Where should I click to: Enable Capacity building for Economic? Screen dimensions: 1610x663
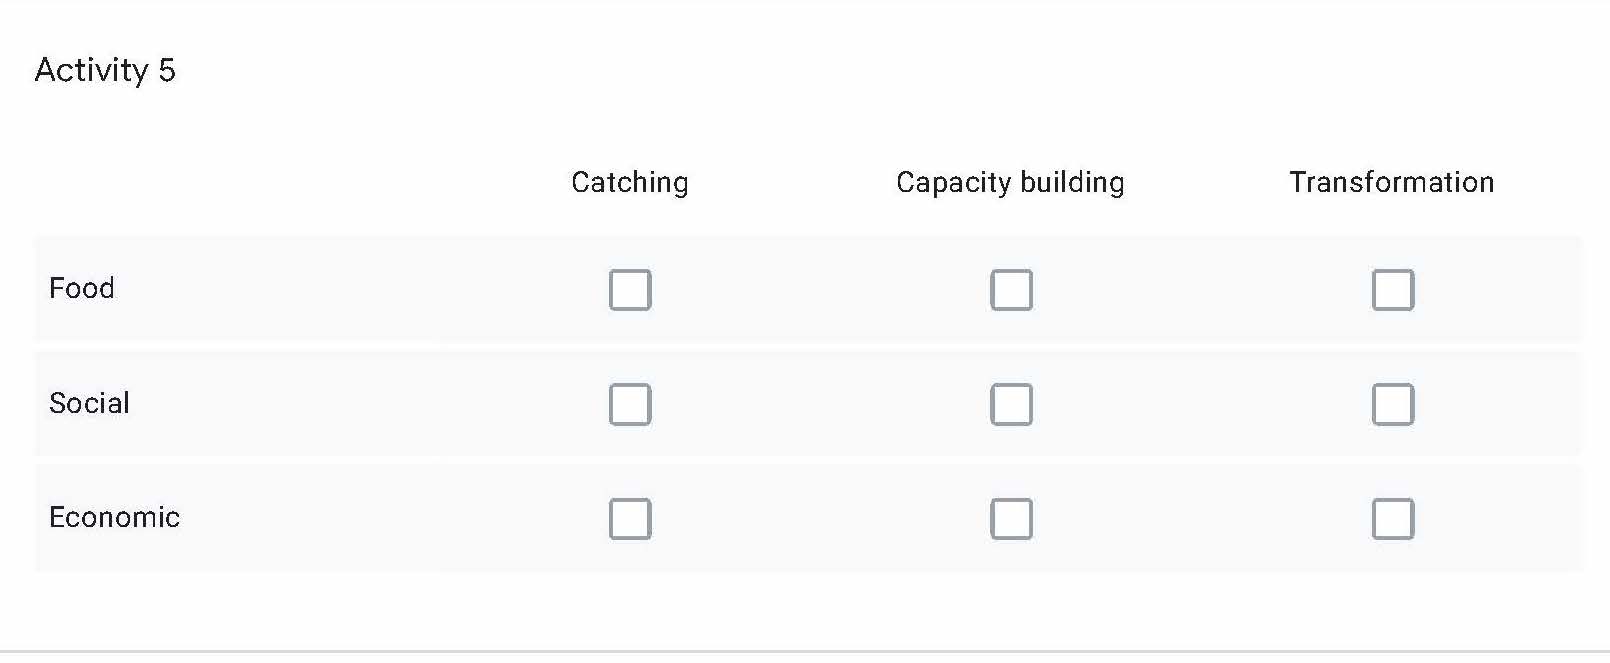(1011, 519)
